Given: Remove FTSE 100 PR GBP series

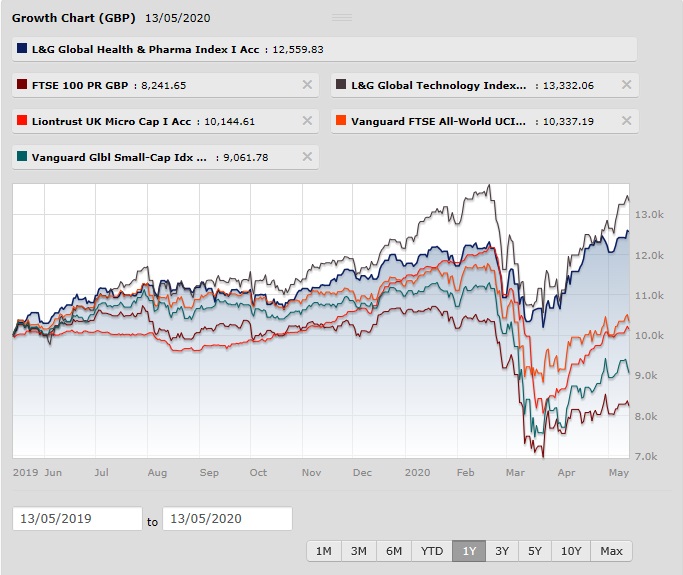Looking at the screenshot, I should [307, 85].
